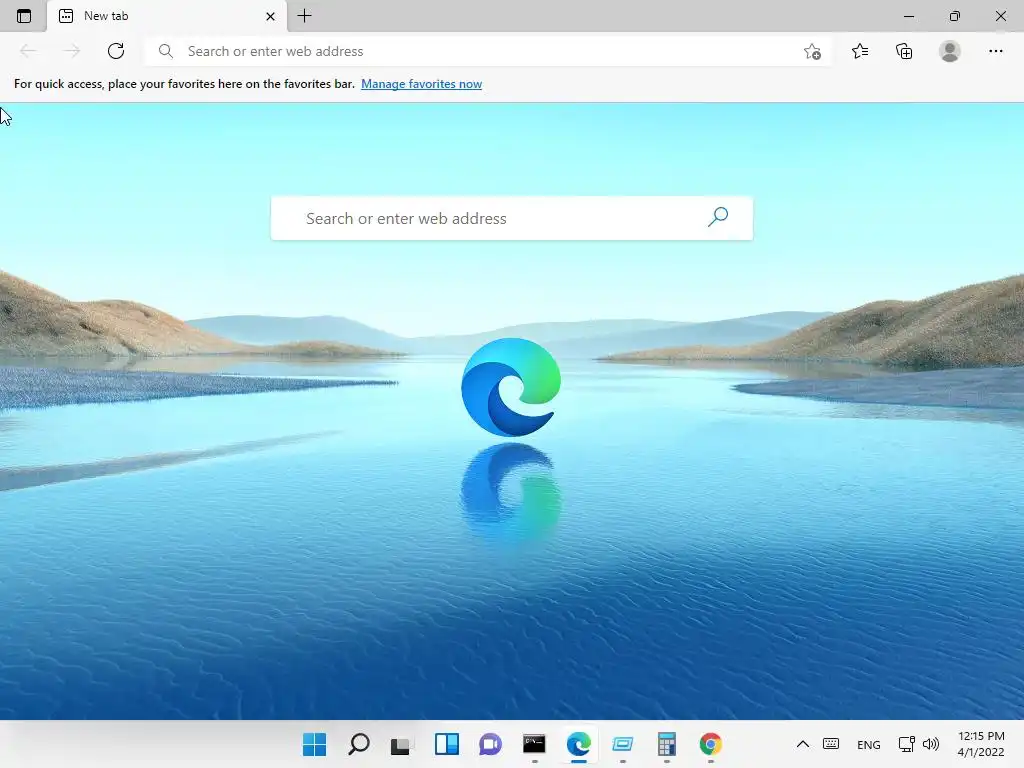This screenshot has height=768, width=1024.
Task: Refresh the page
Action: coord(116,51)
